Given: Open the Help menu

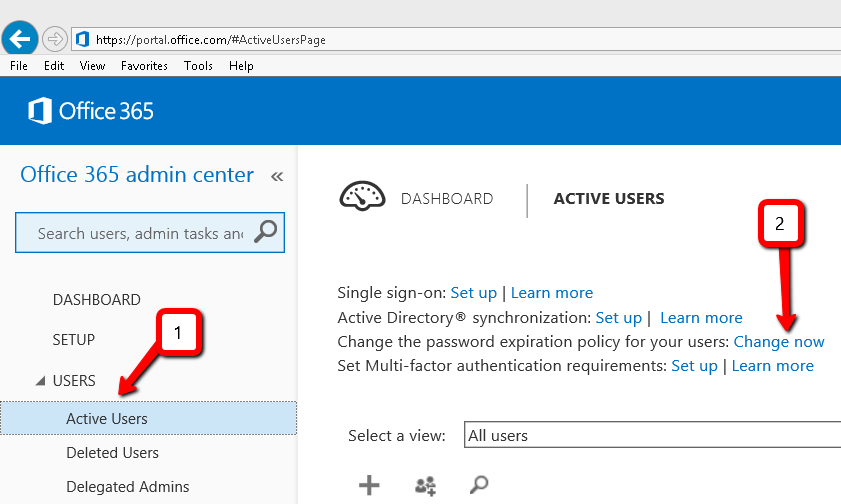Looking at the screenshot, I should 241,66.
